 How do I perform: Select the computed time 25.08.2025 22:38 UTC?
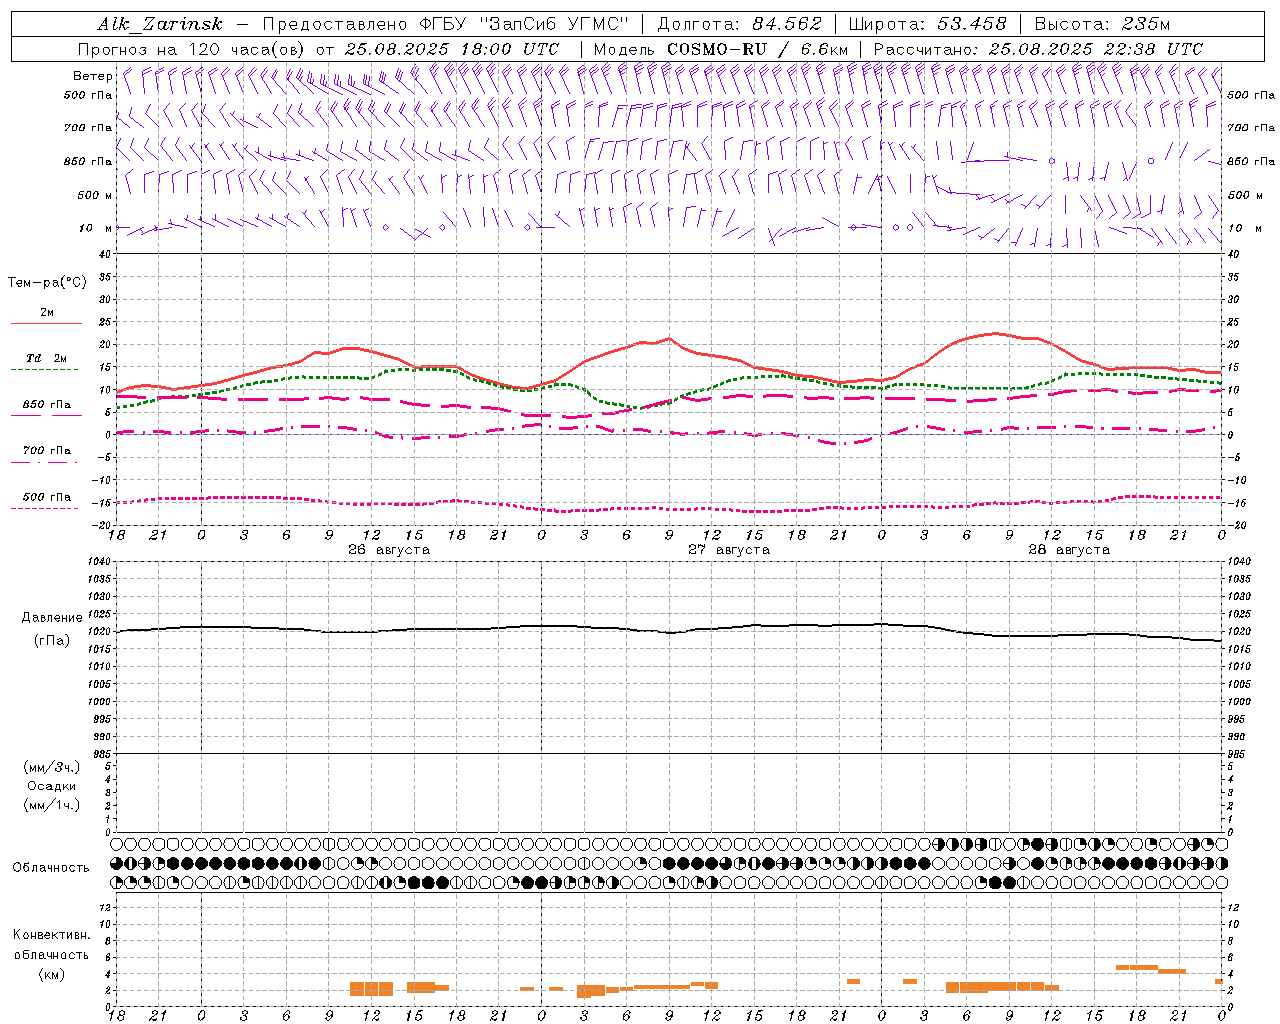1096,49
